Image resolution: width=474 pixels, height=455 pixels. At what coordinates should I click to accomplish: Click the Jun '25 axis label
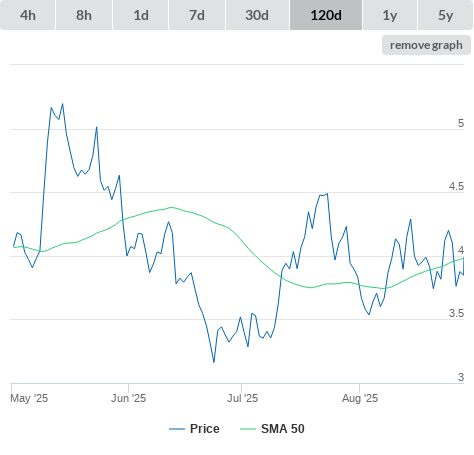pos(128,398)
